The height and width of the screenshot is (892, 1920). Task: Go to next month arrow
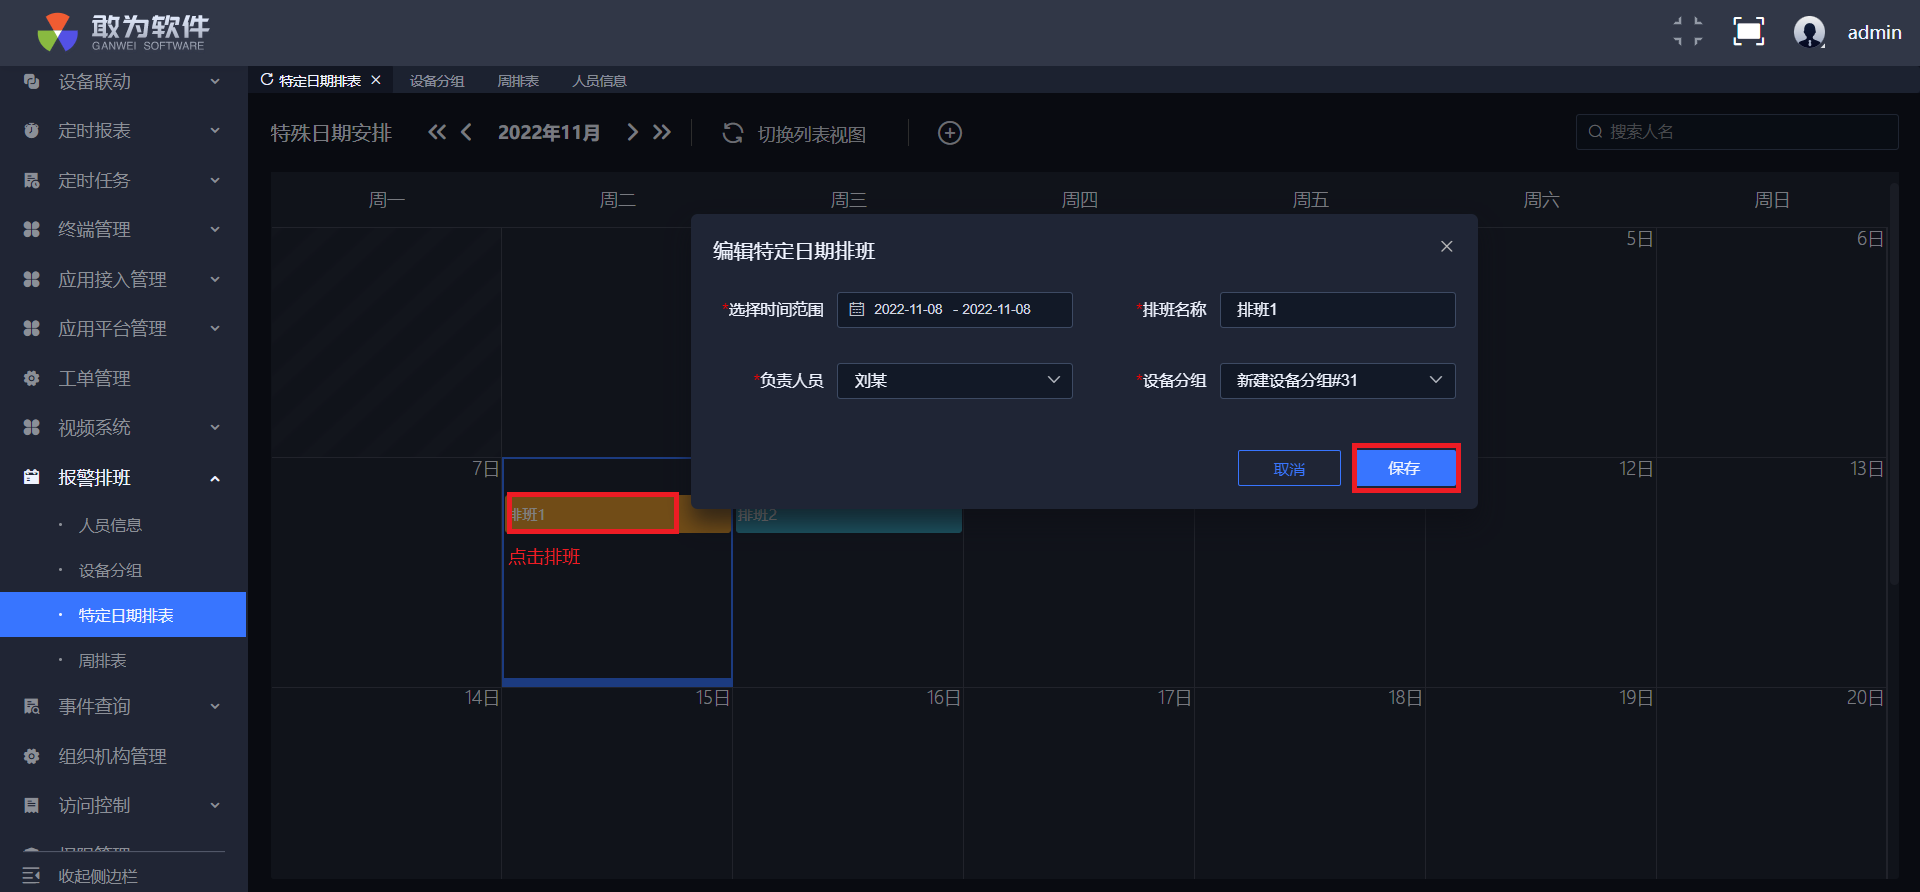[x=632, y=132]
